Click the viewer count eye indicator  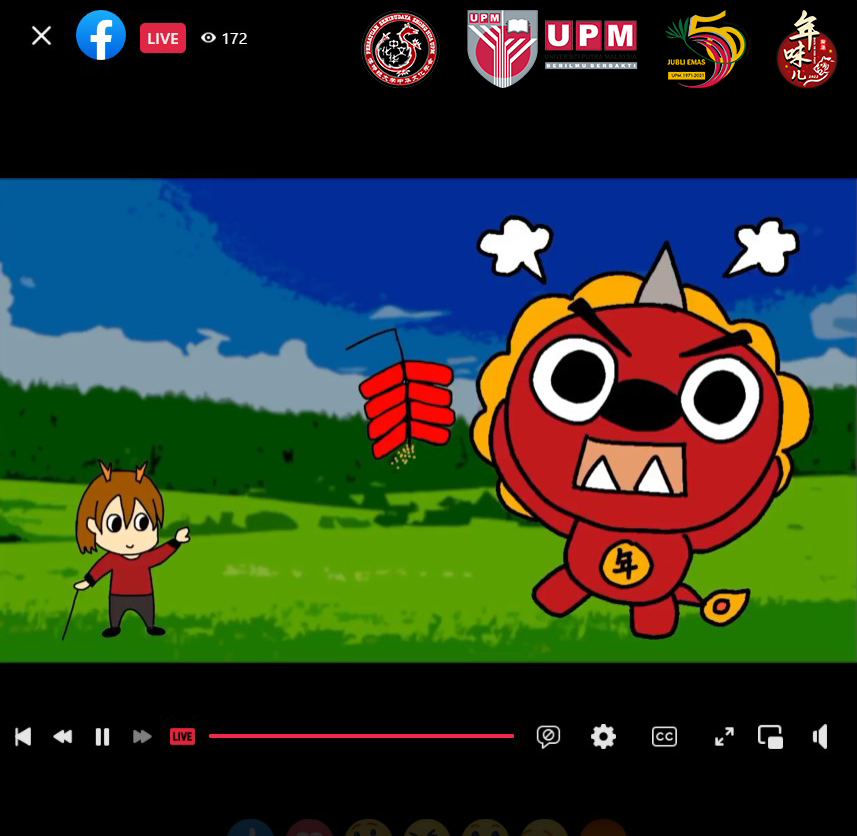(x=223, y=38)
